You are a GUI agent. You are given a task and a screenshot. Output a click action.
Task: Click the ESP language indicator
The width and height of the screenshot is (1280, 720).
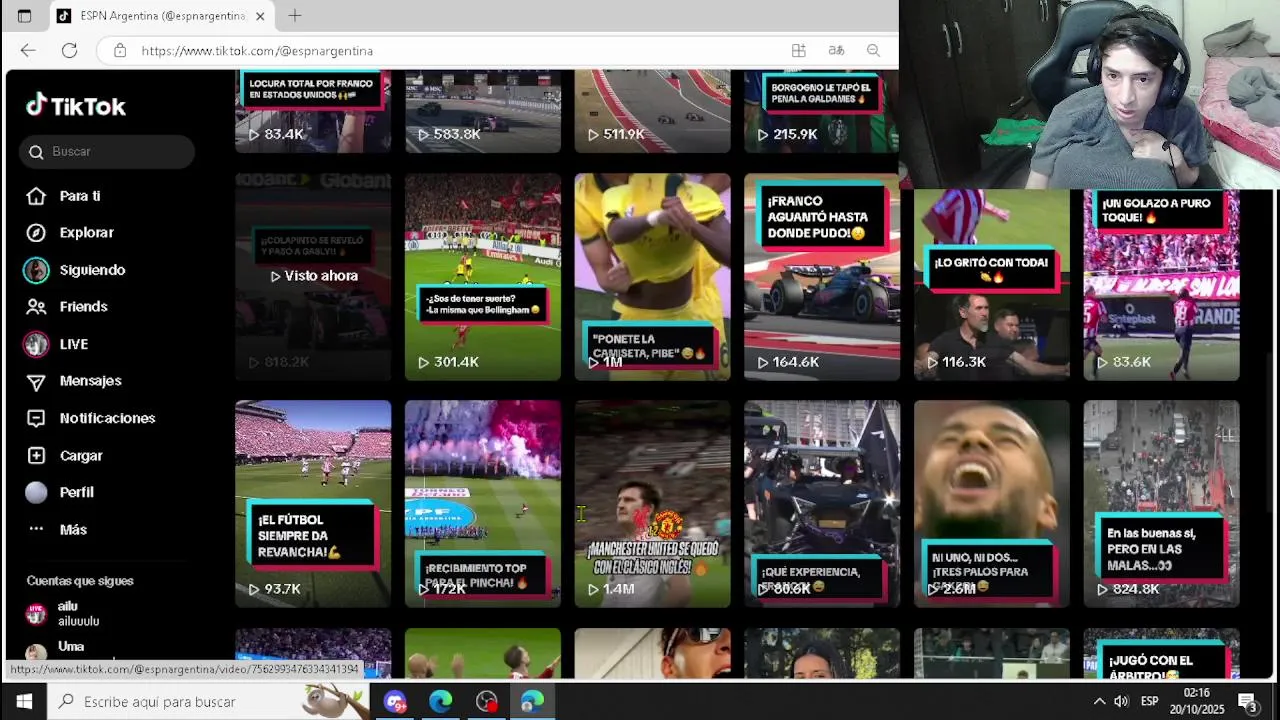pyautogui.click(x=1150, y=701)
